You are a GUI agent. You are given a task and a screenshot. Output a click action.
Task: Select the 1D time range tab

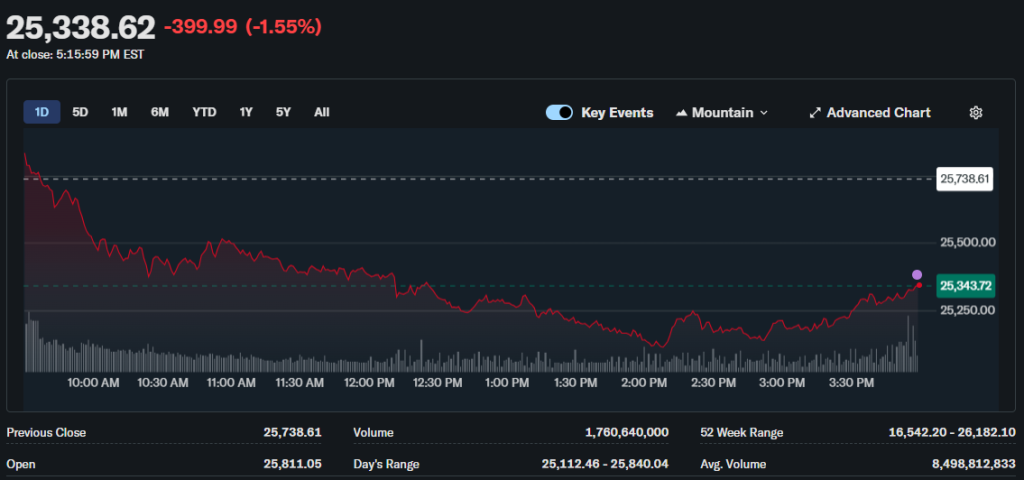(x=42, y=112)
